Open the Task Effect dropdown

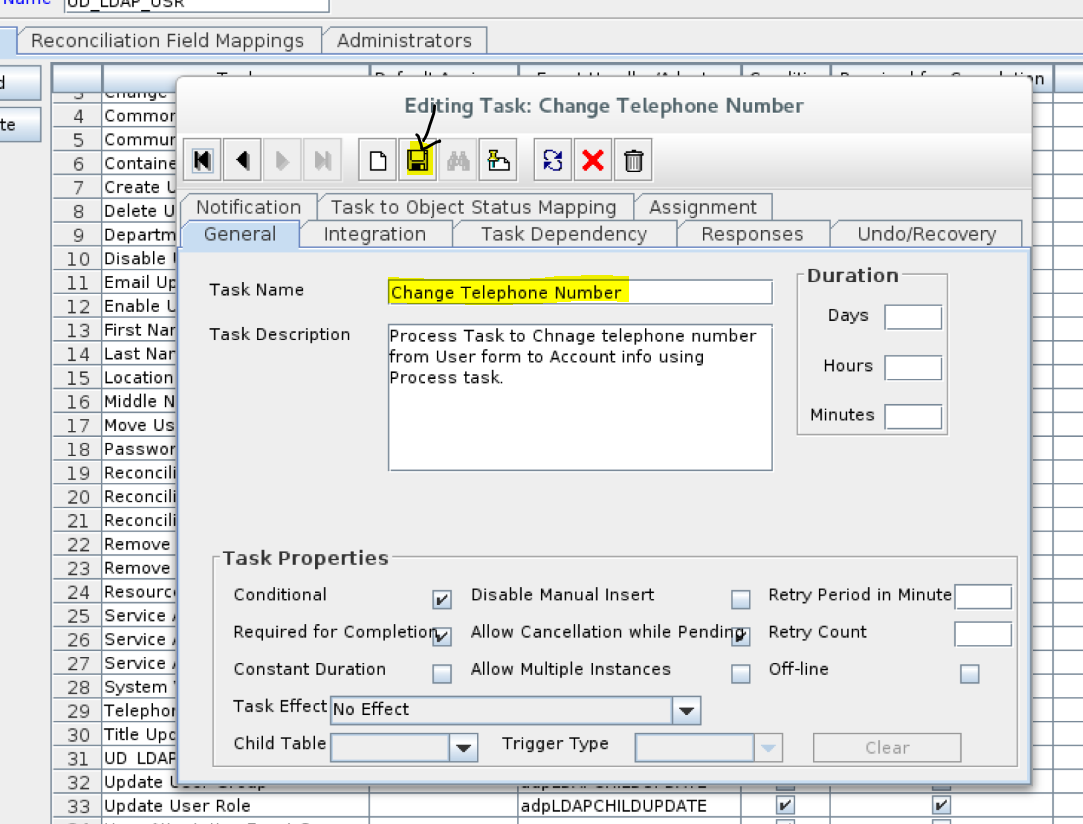(x=686, y=710)
